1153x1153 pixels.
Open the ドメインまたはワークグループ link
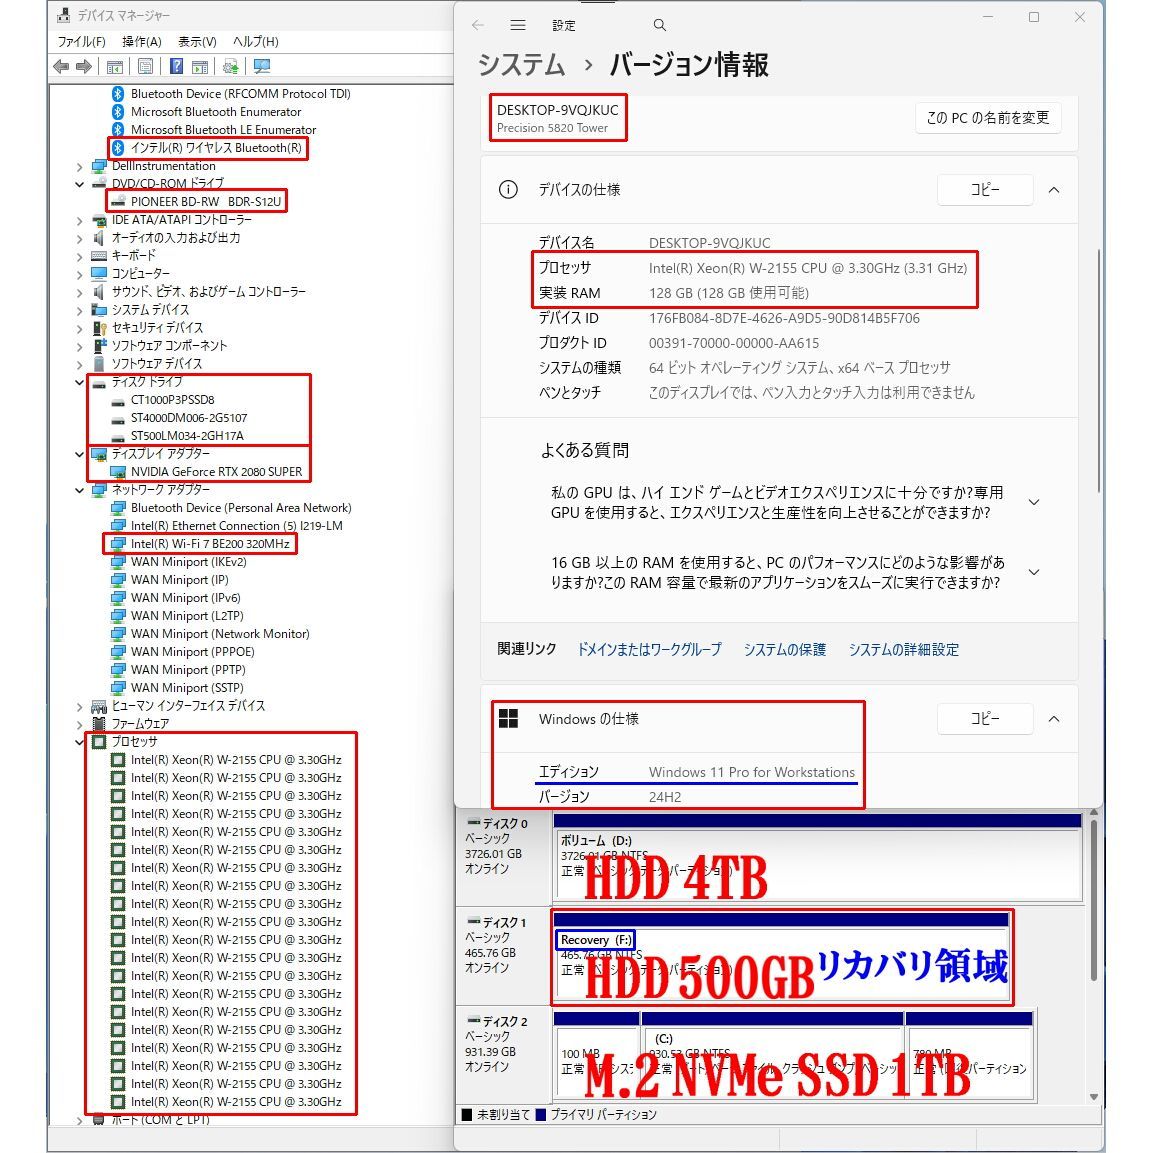[650, 649]
